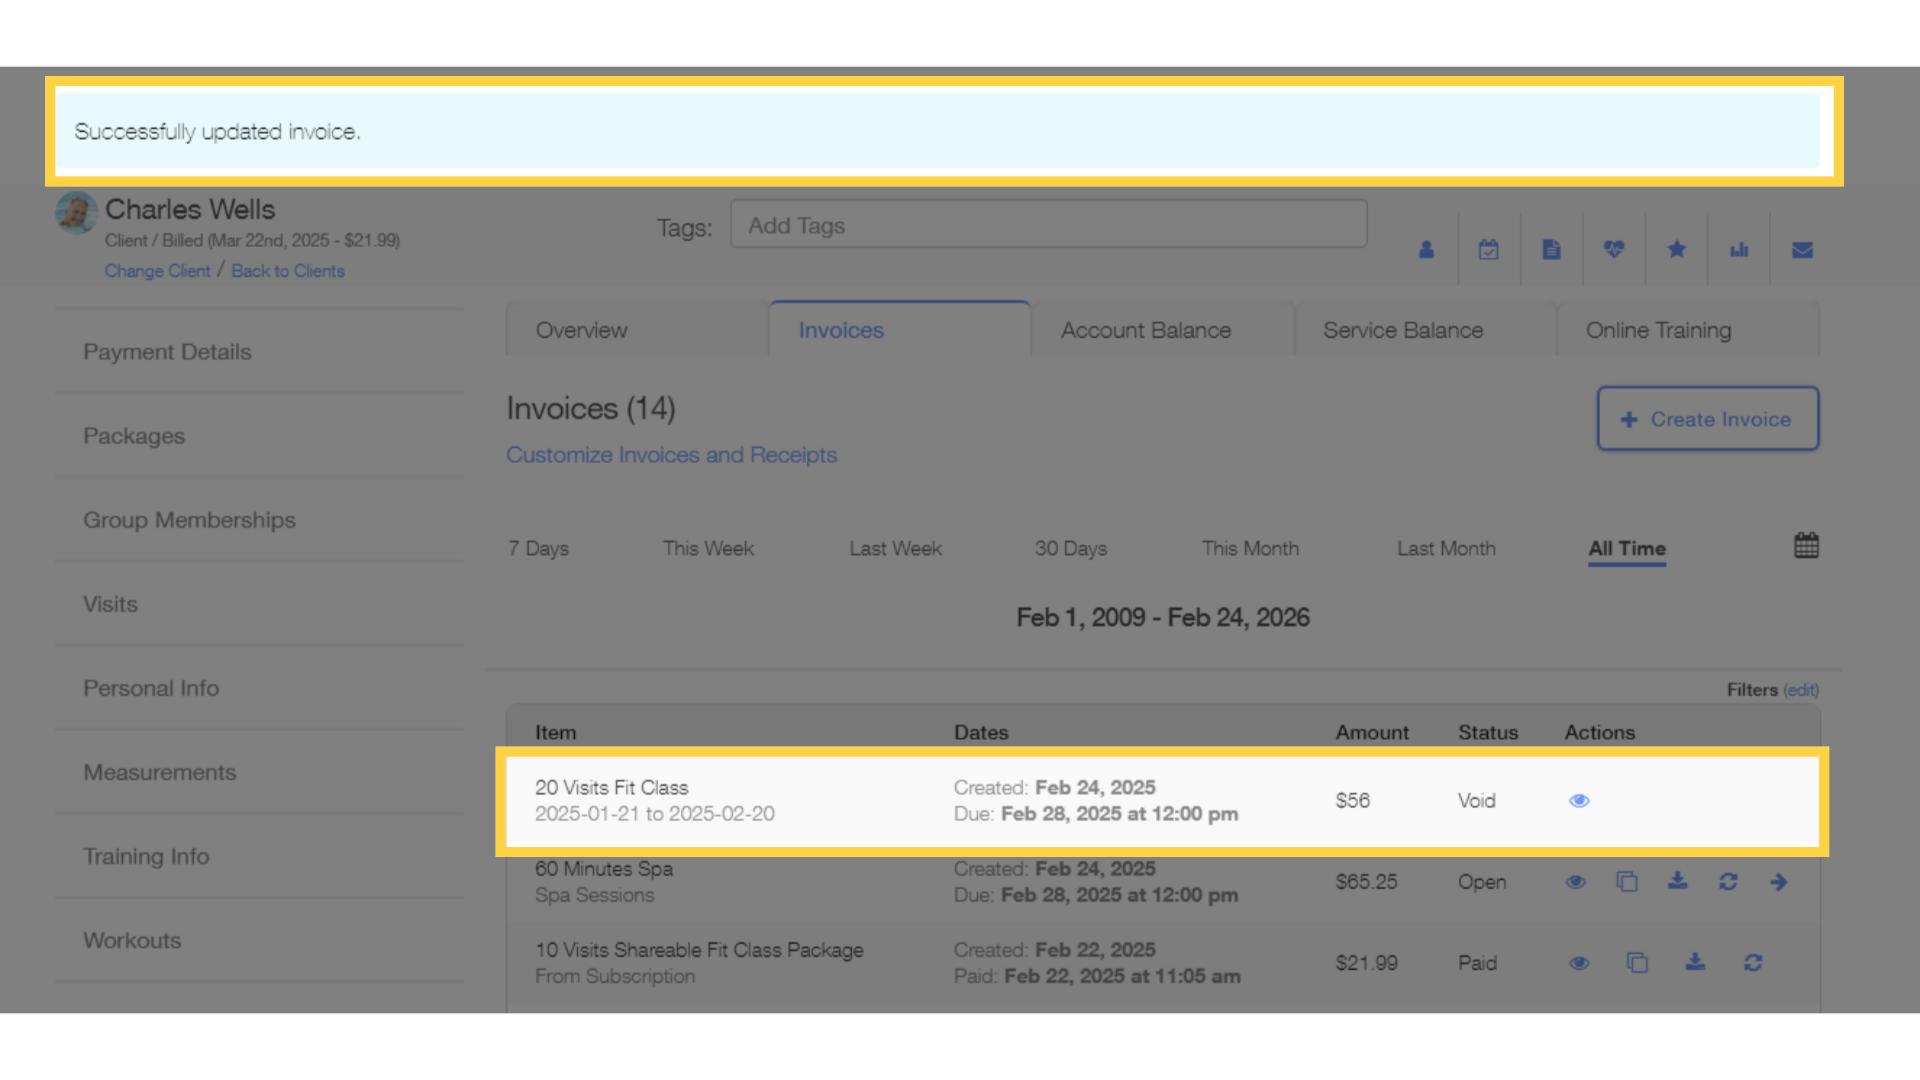The image size is (1920, 1080).
Task: Open the Service Balance tab
Action: 1403,330
